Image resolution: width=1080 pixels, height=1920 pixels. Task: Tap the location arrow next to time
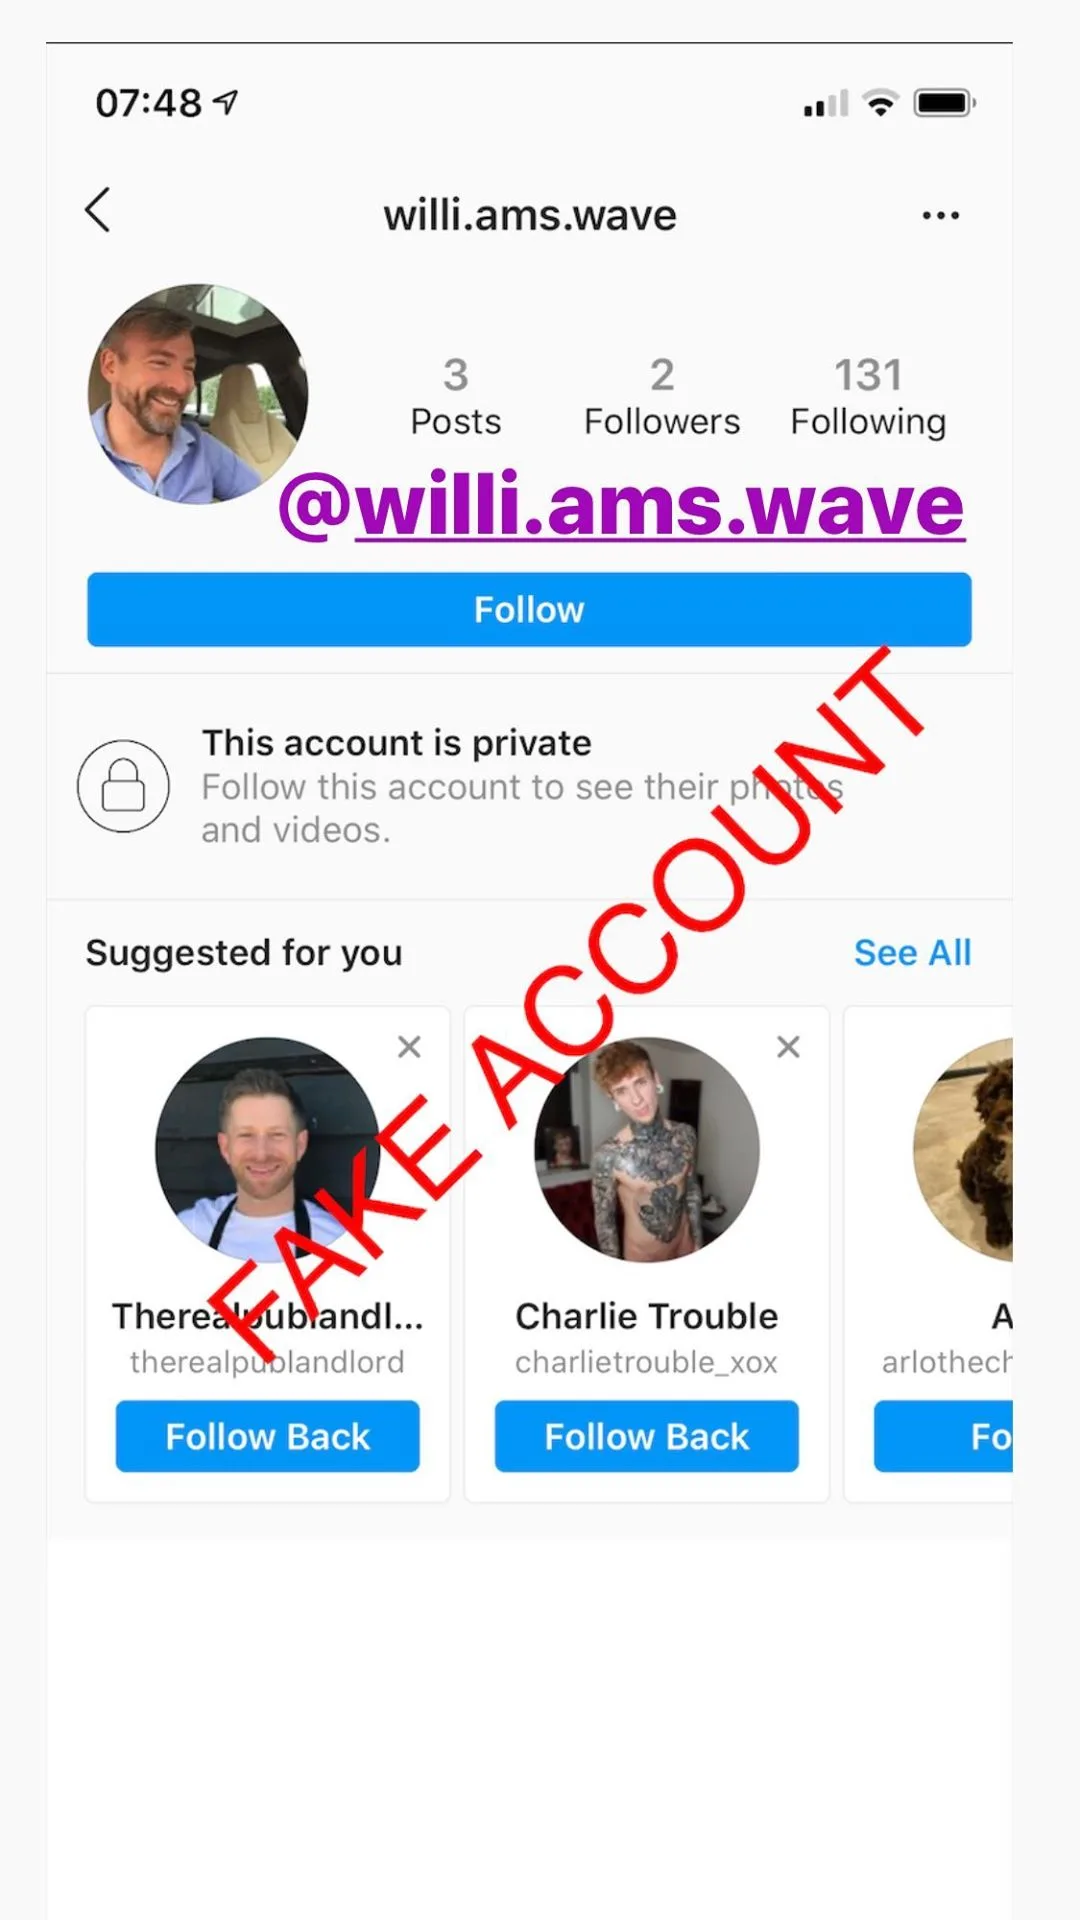click(227, 101)
